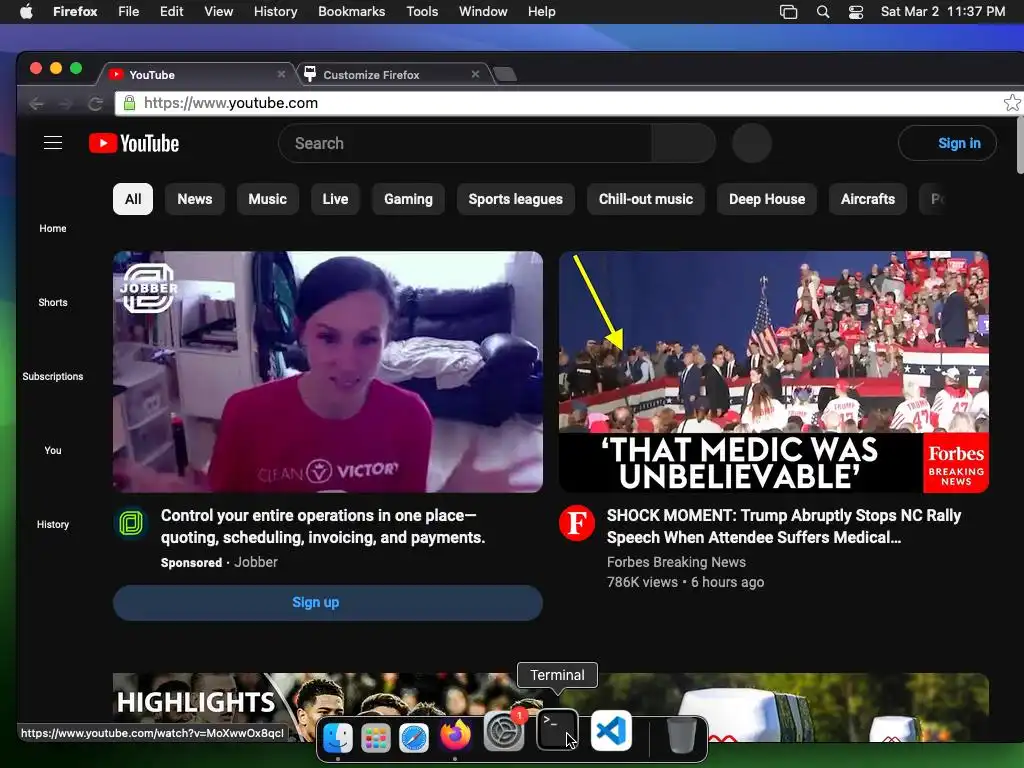The image size is (1024, 768).
Task: Select the Deep House filter chip
Action: pos(767,199)
